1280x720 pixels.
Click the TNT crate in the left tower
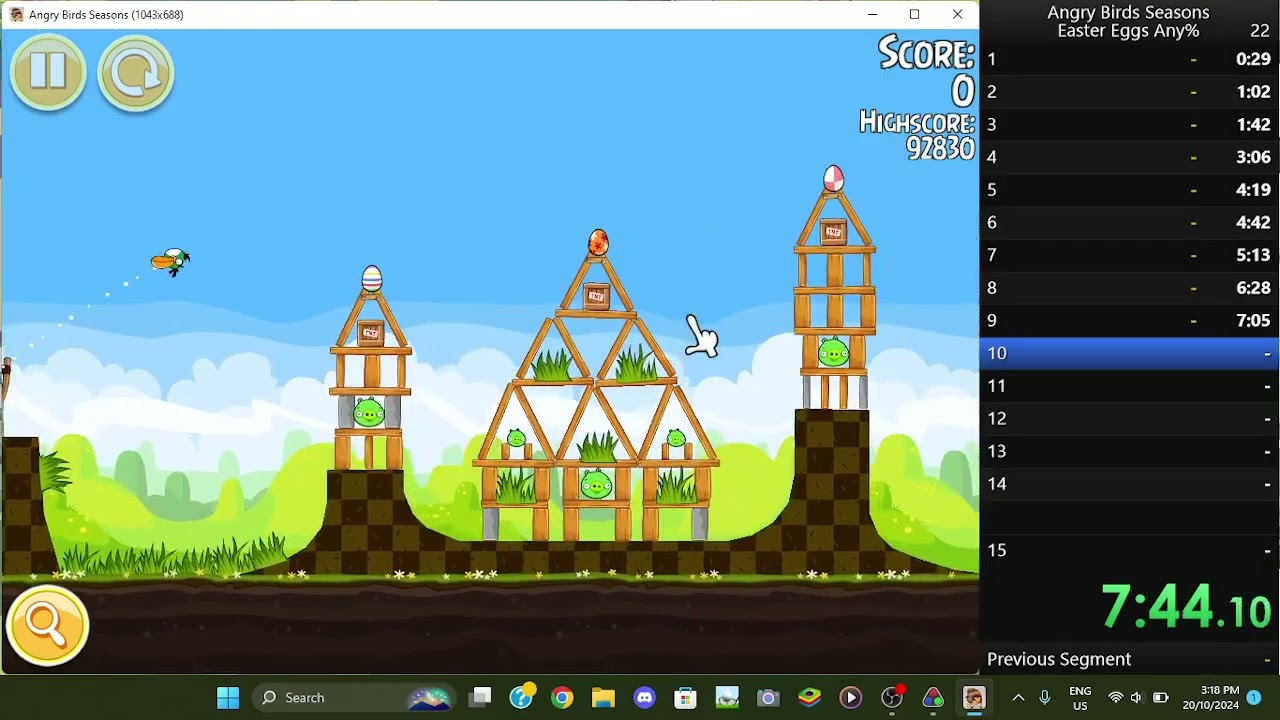click(371, 334)
